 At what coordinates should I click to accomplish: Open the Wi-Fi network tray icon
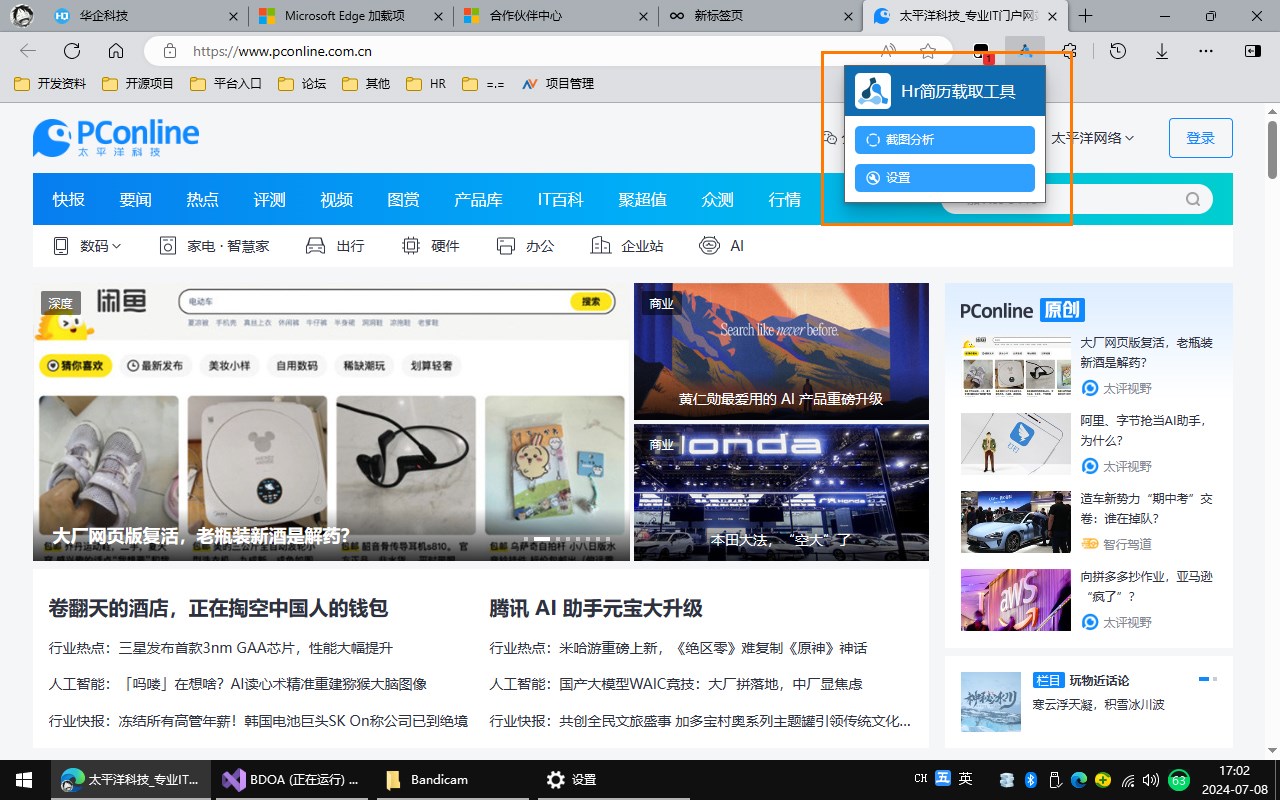tap(1129, 779)
